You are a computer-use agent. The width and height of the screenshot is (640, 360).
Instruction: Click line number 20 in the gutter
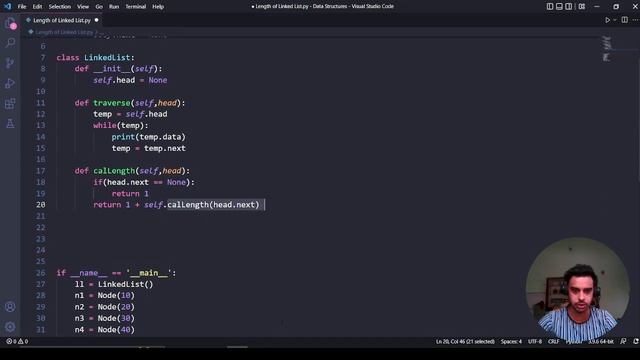(41, 205)
